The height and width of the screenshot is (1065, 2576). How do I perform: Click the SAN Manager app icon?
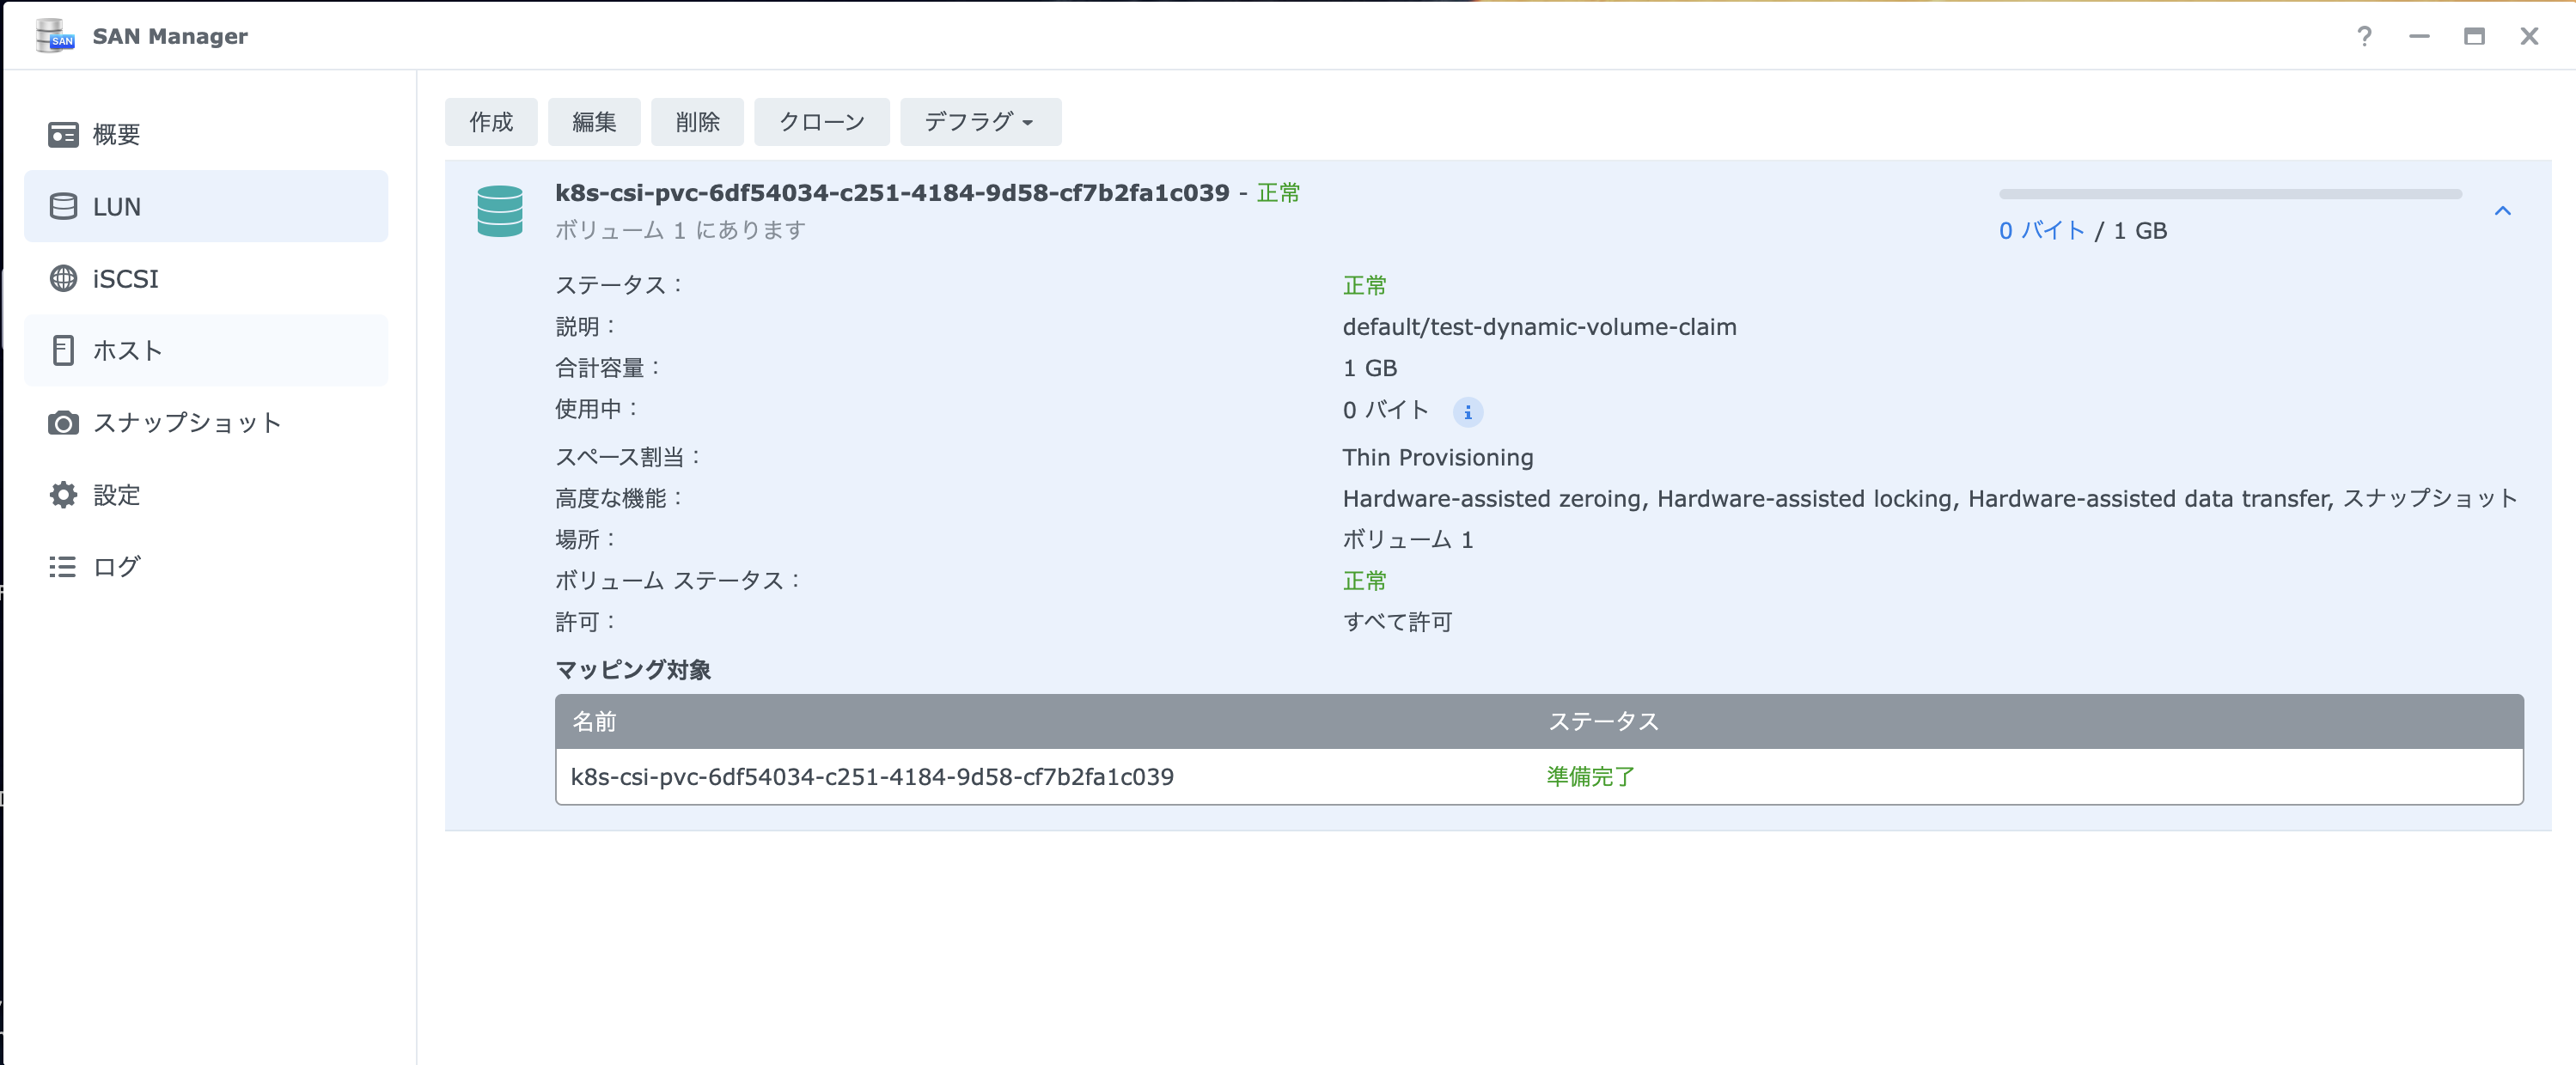point(54,36)
